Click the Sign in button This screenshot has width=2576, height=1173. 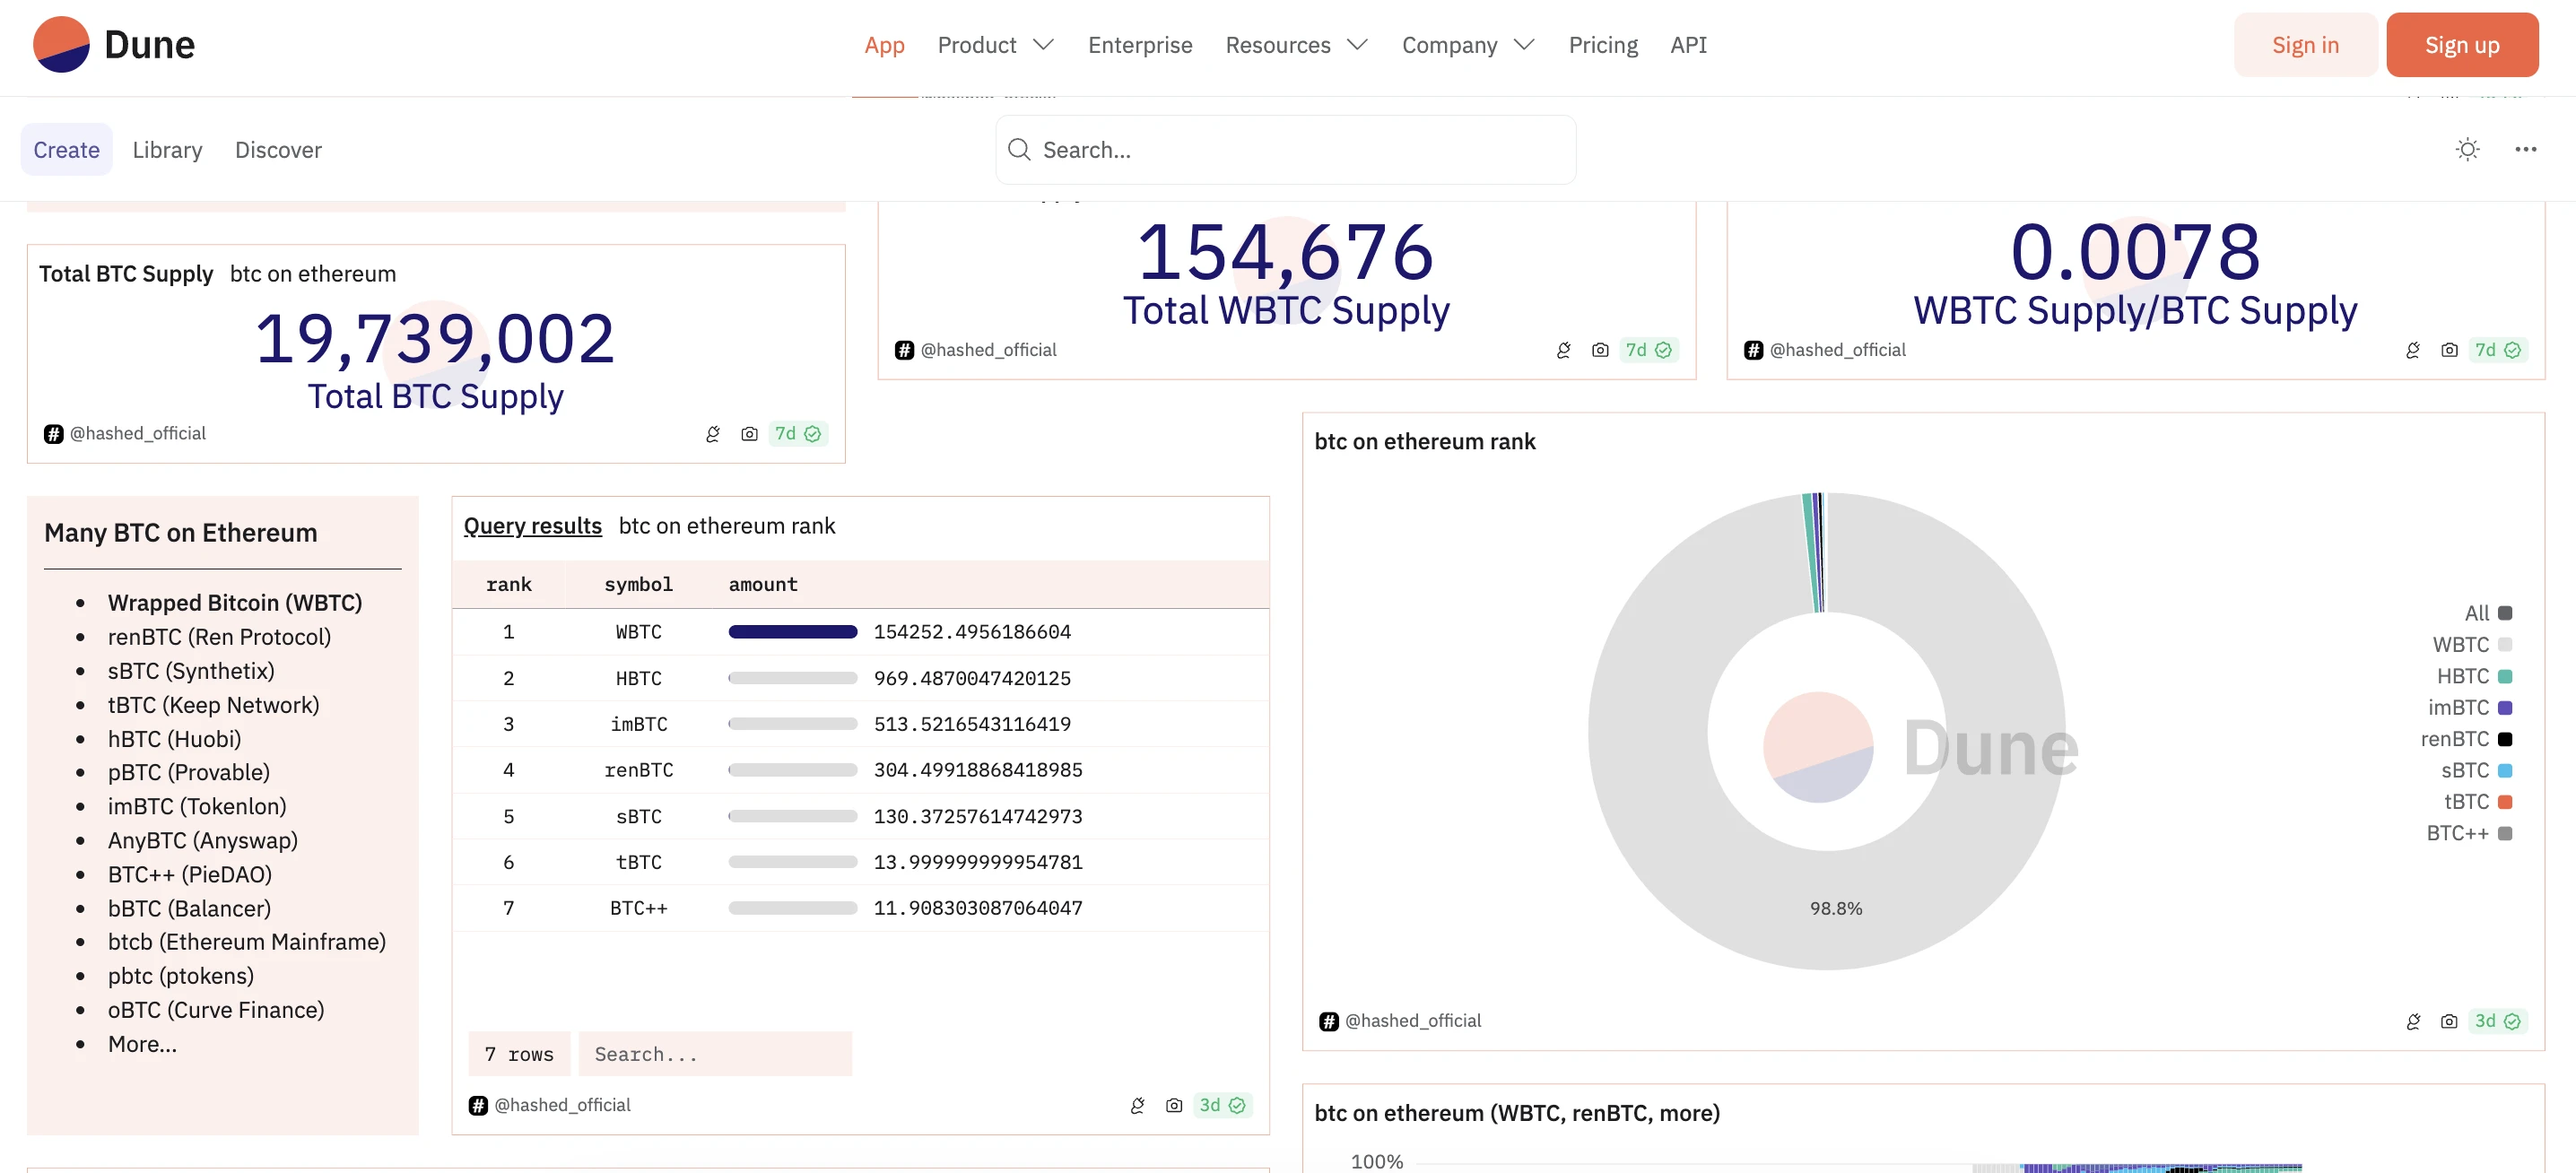(2305, 44)
